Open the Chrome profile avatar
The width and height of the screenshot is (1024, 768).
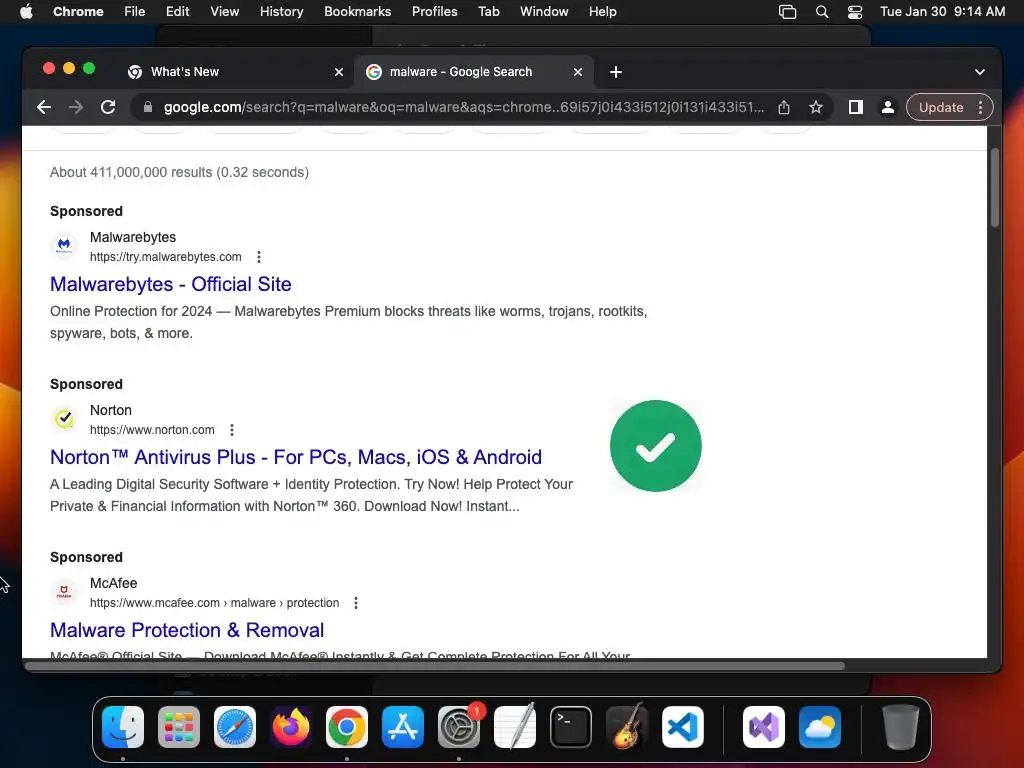888,107
